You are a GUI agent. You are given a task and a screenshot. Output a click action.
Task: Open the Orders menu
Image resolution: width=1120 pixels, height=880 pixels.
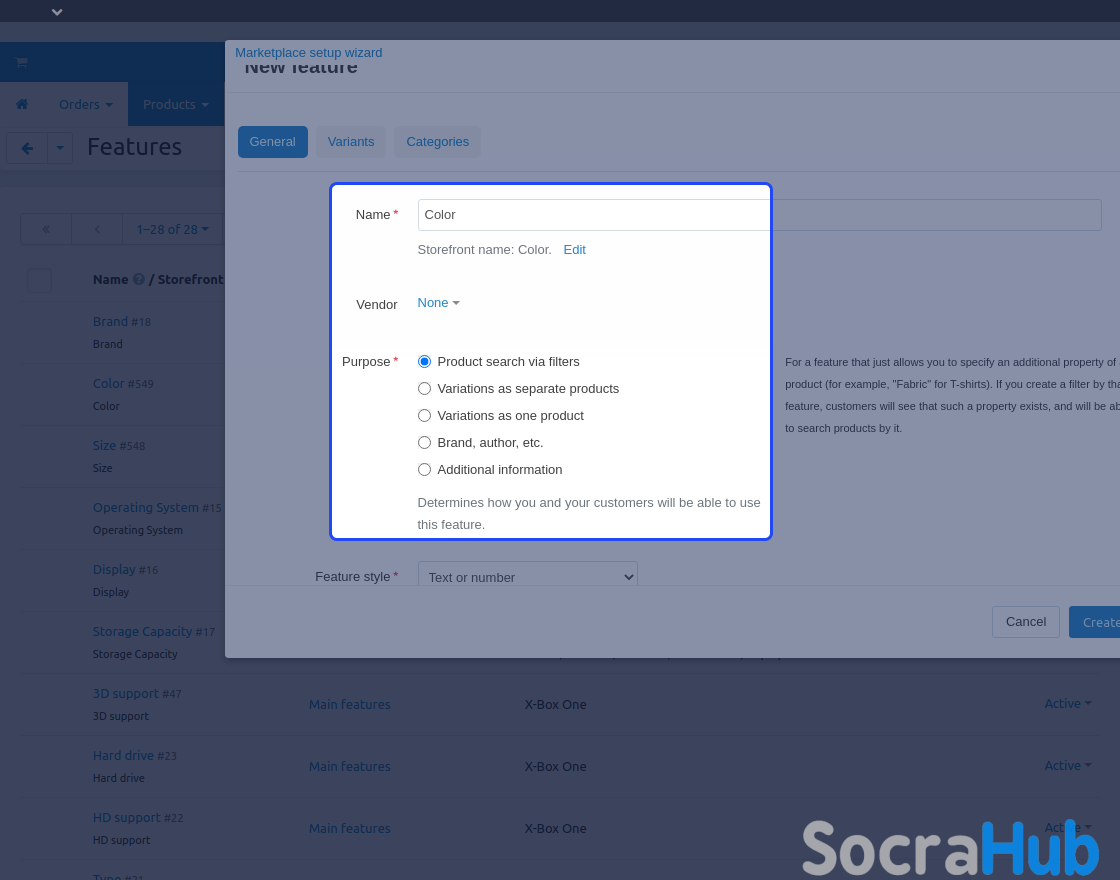pyautogui.click(x=86, y=104)
